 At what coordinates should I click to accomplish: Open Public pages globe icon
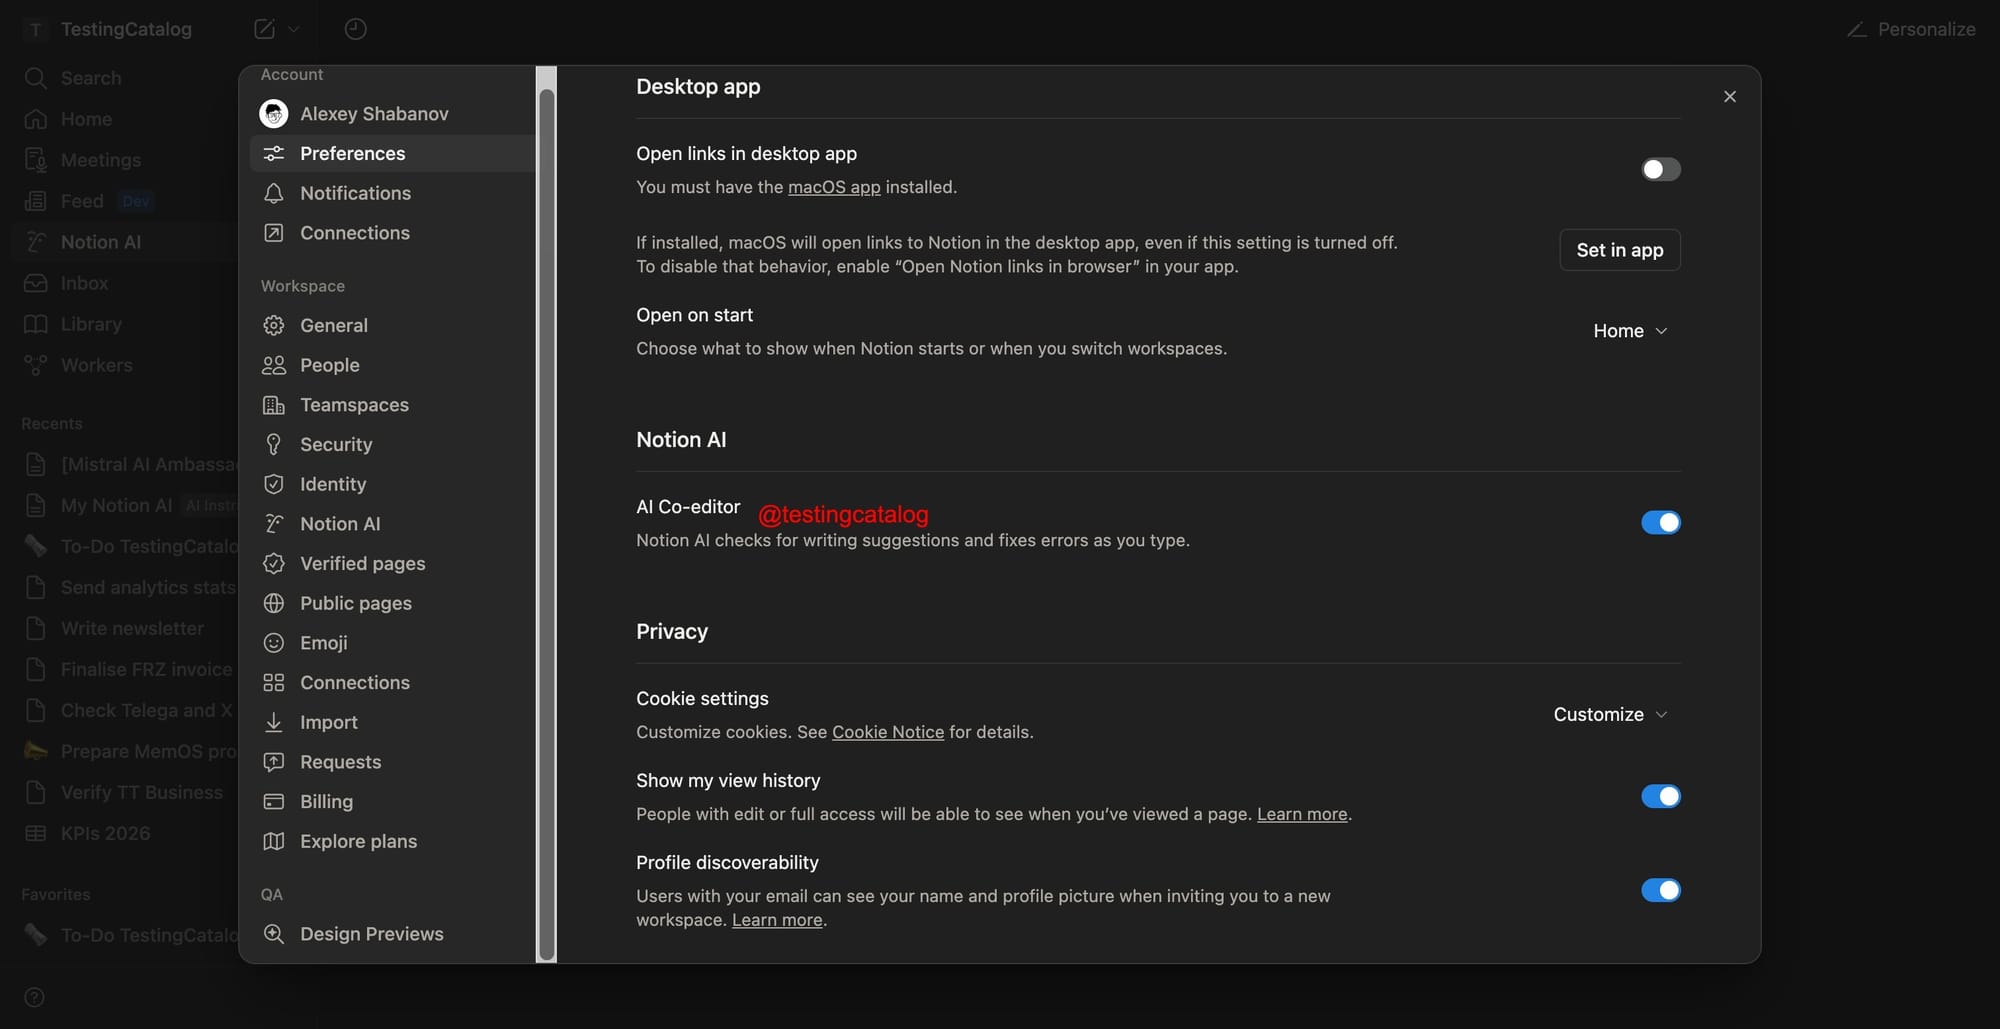(273, 603)
